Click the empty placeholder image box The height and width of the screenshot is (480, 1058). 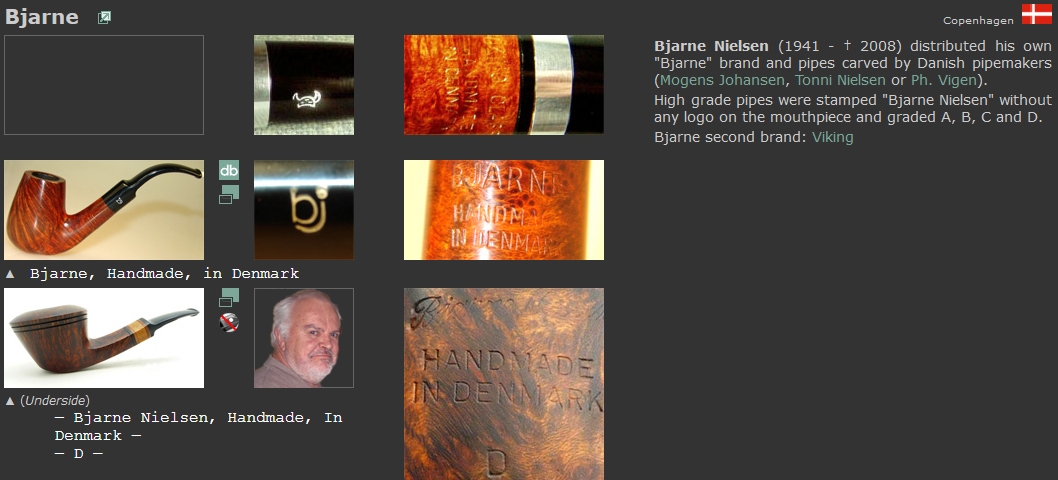[104, 85]
